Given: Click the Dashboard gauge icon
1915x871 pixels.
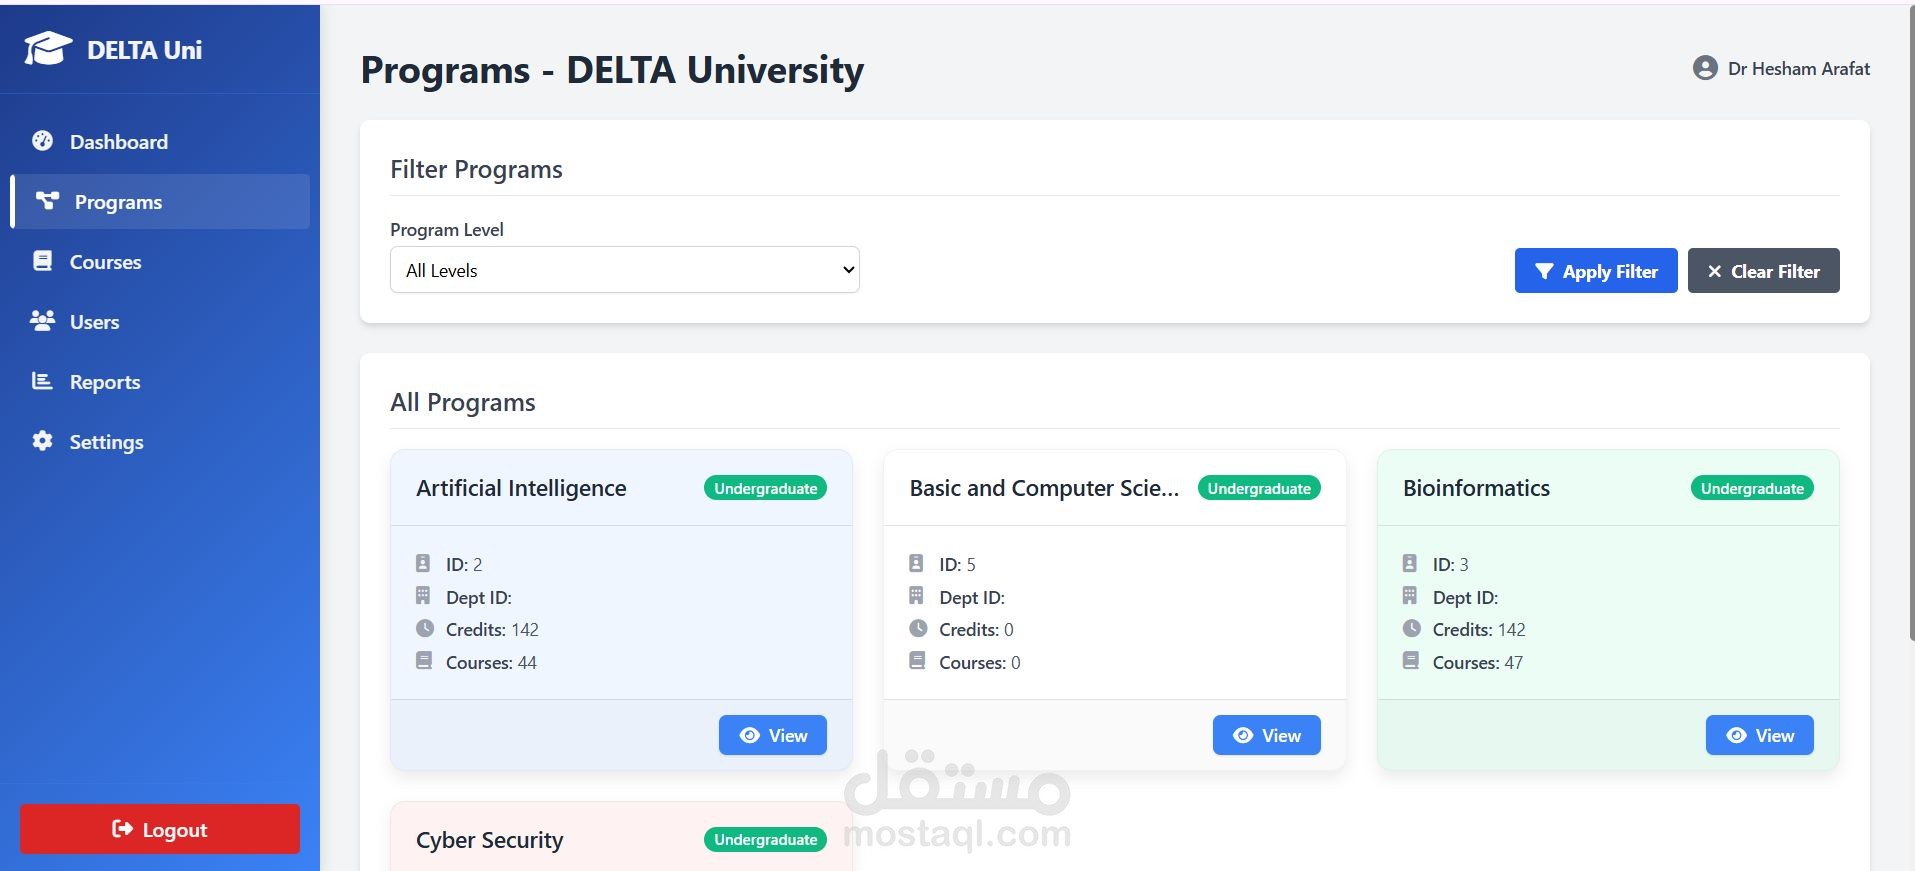Looking at the screenshot, I should (42, 141).
